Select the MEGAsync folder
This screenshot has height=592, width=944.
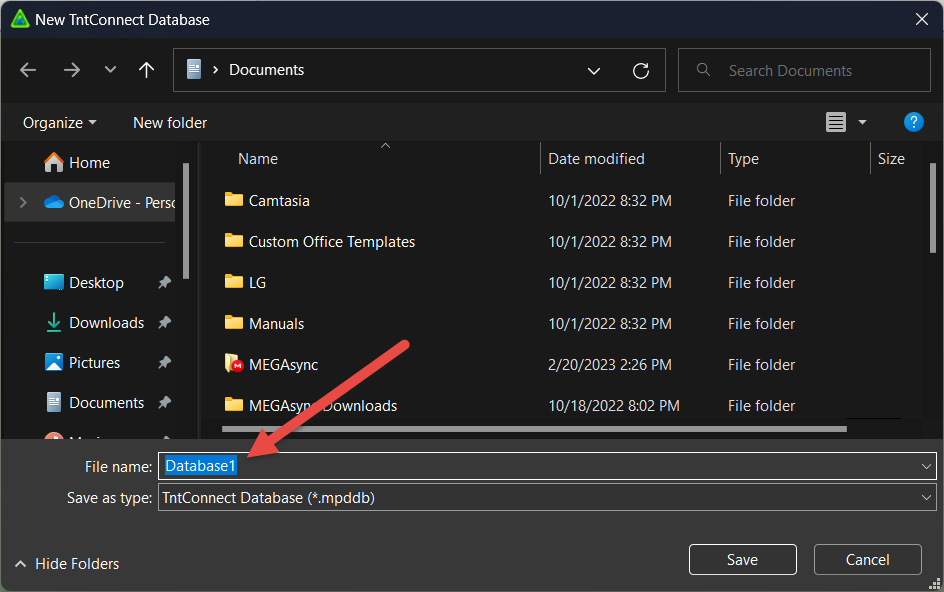pyautogui.click(x=284, y=364)
